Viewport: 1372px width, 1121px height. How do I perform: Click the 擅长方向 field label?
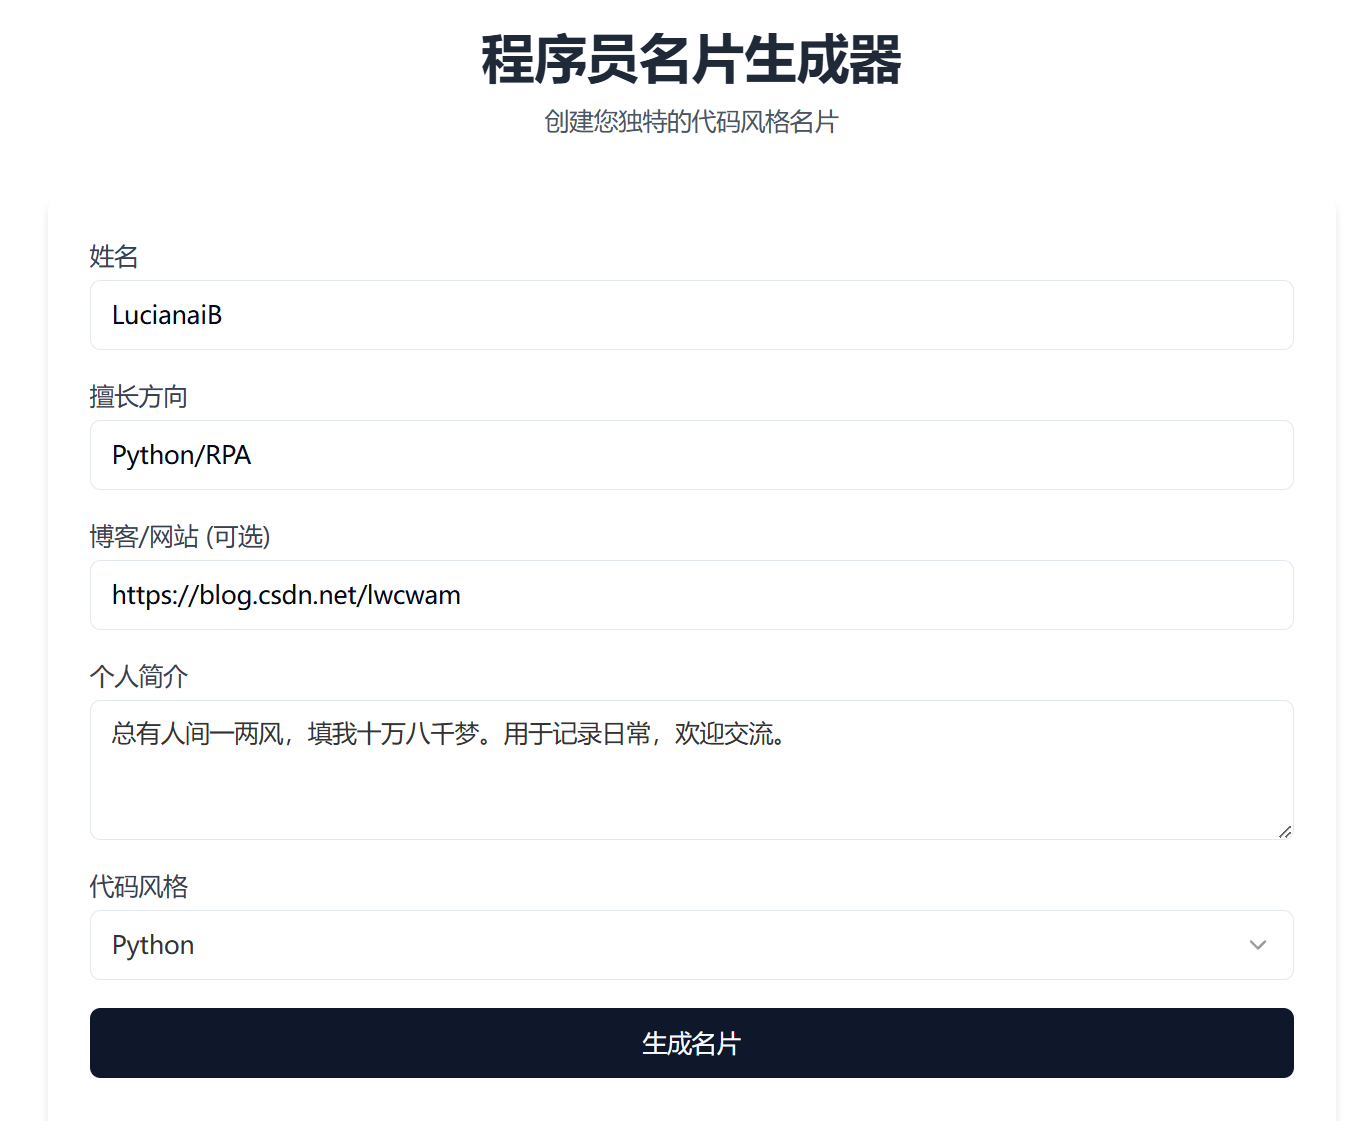point(139,397)
